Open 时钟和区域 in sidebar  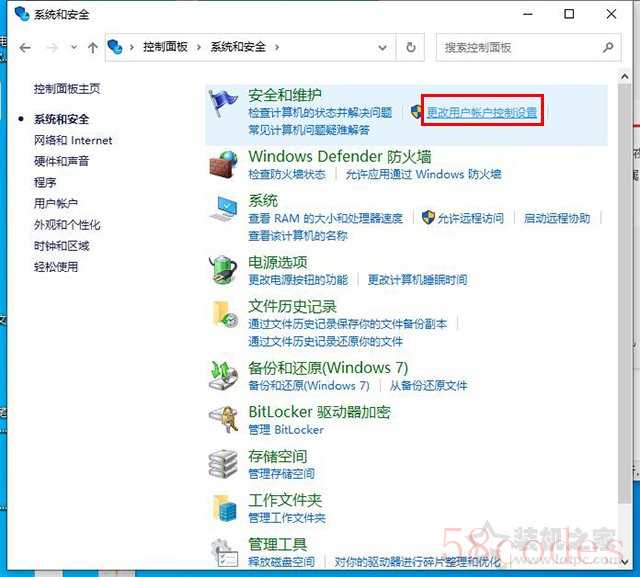pos(61,246)
